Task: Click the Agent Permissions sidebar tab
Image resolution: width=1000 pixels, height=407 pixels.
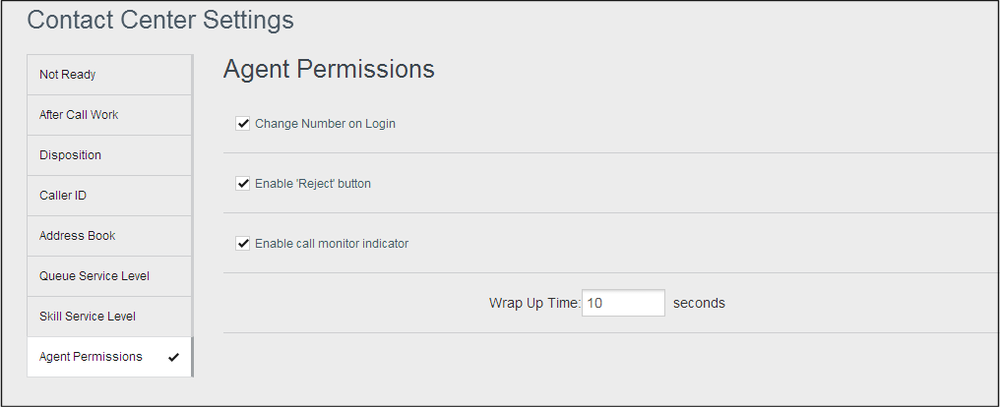Action: click(91, 357)
